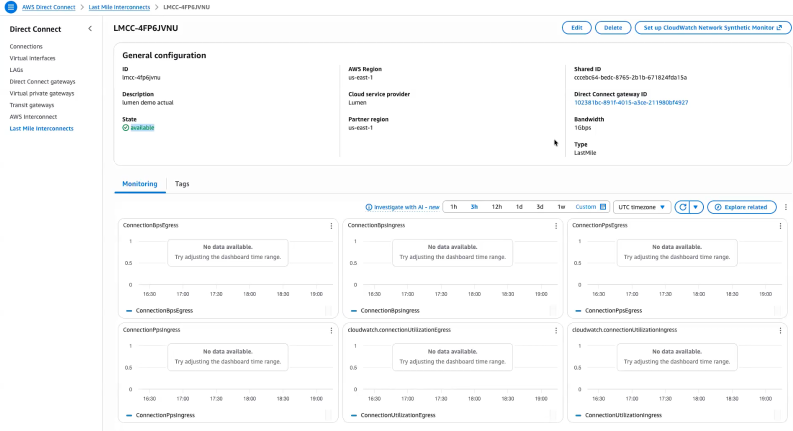Open Custom time range picker
This screenshot has height=431, width=793.
click(x=590, y=207)
